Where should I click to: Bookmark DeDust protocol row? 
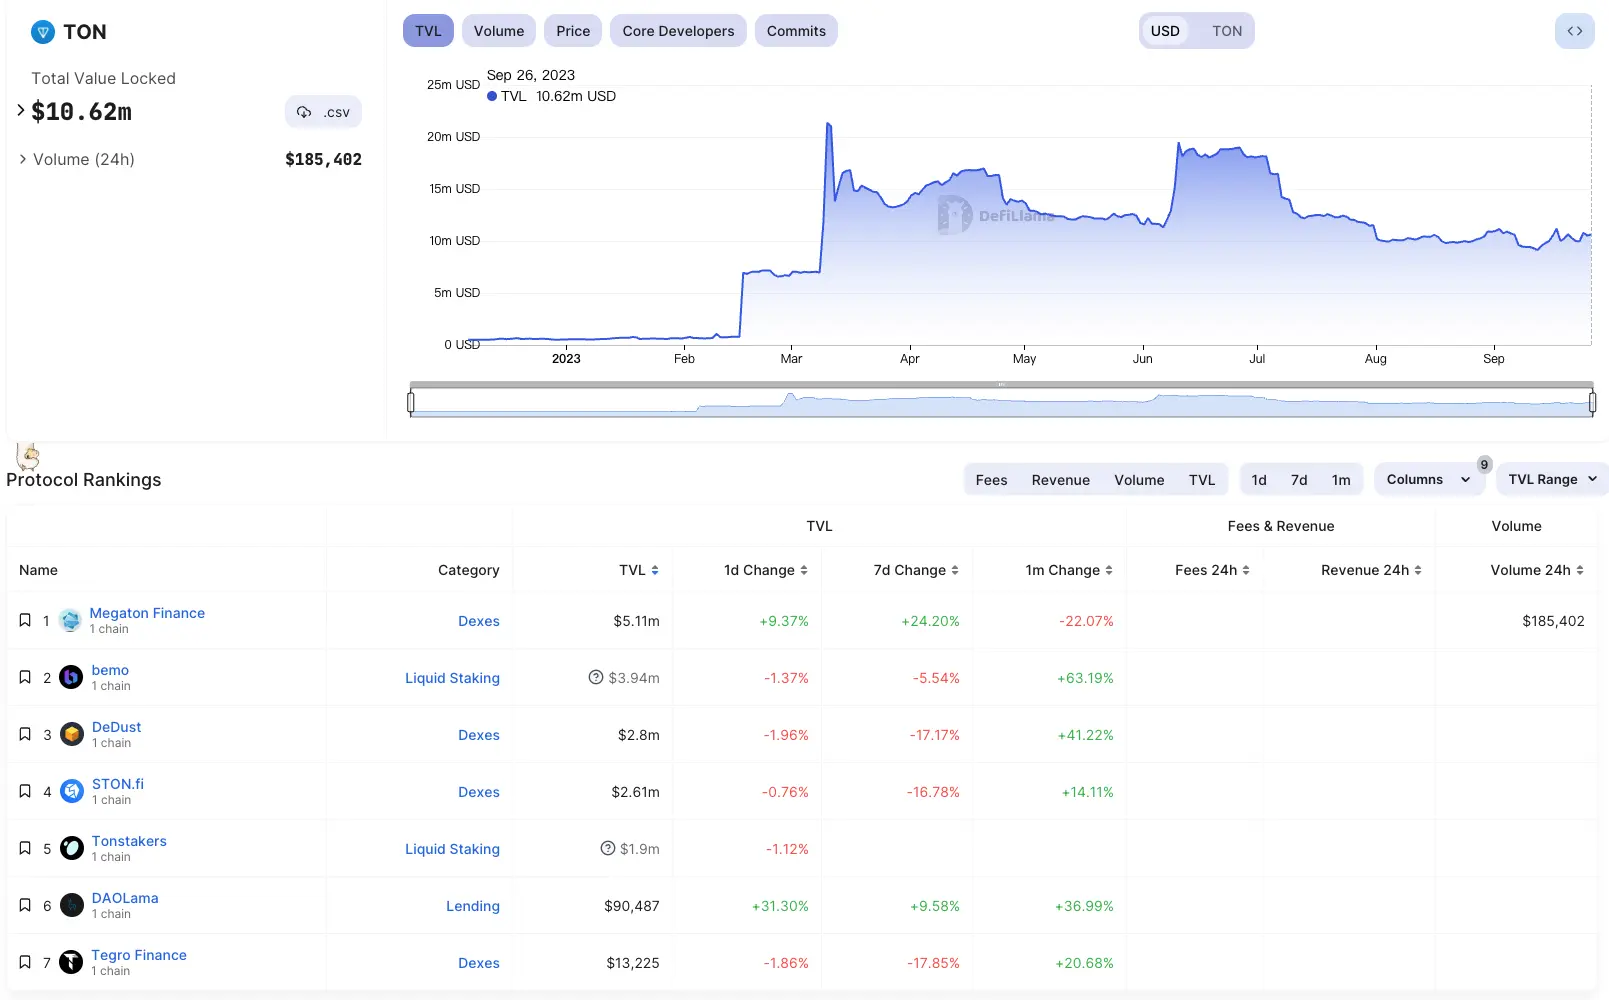pyautogui.click(x=25, y=734)
